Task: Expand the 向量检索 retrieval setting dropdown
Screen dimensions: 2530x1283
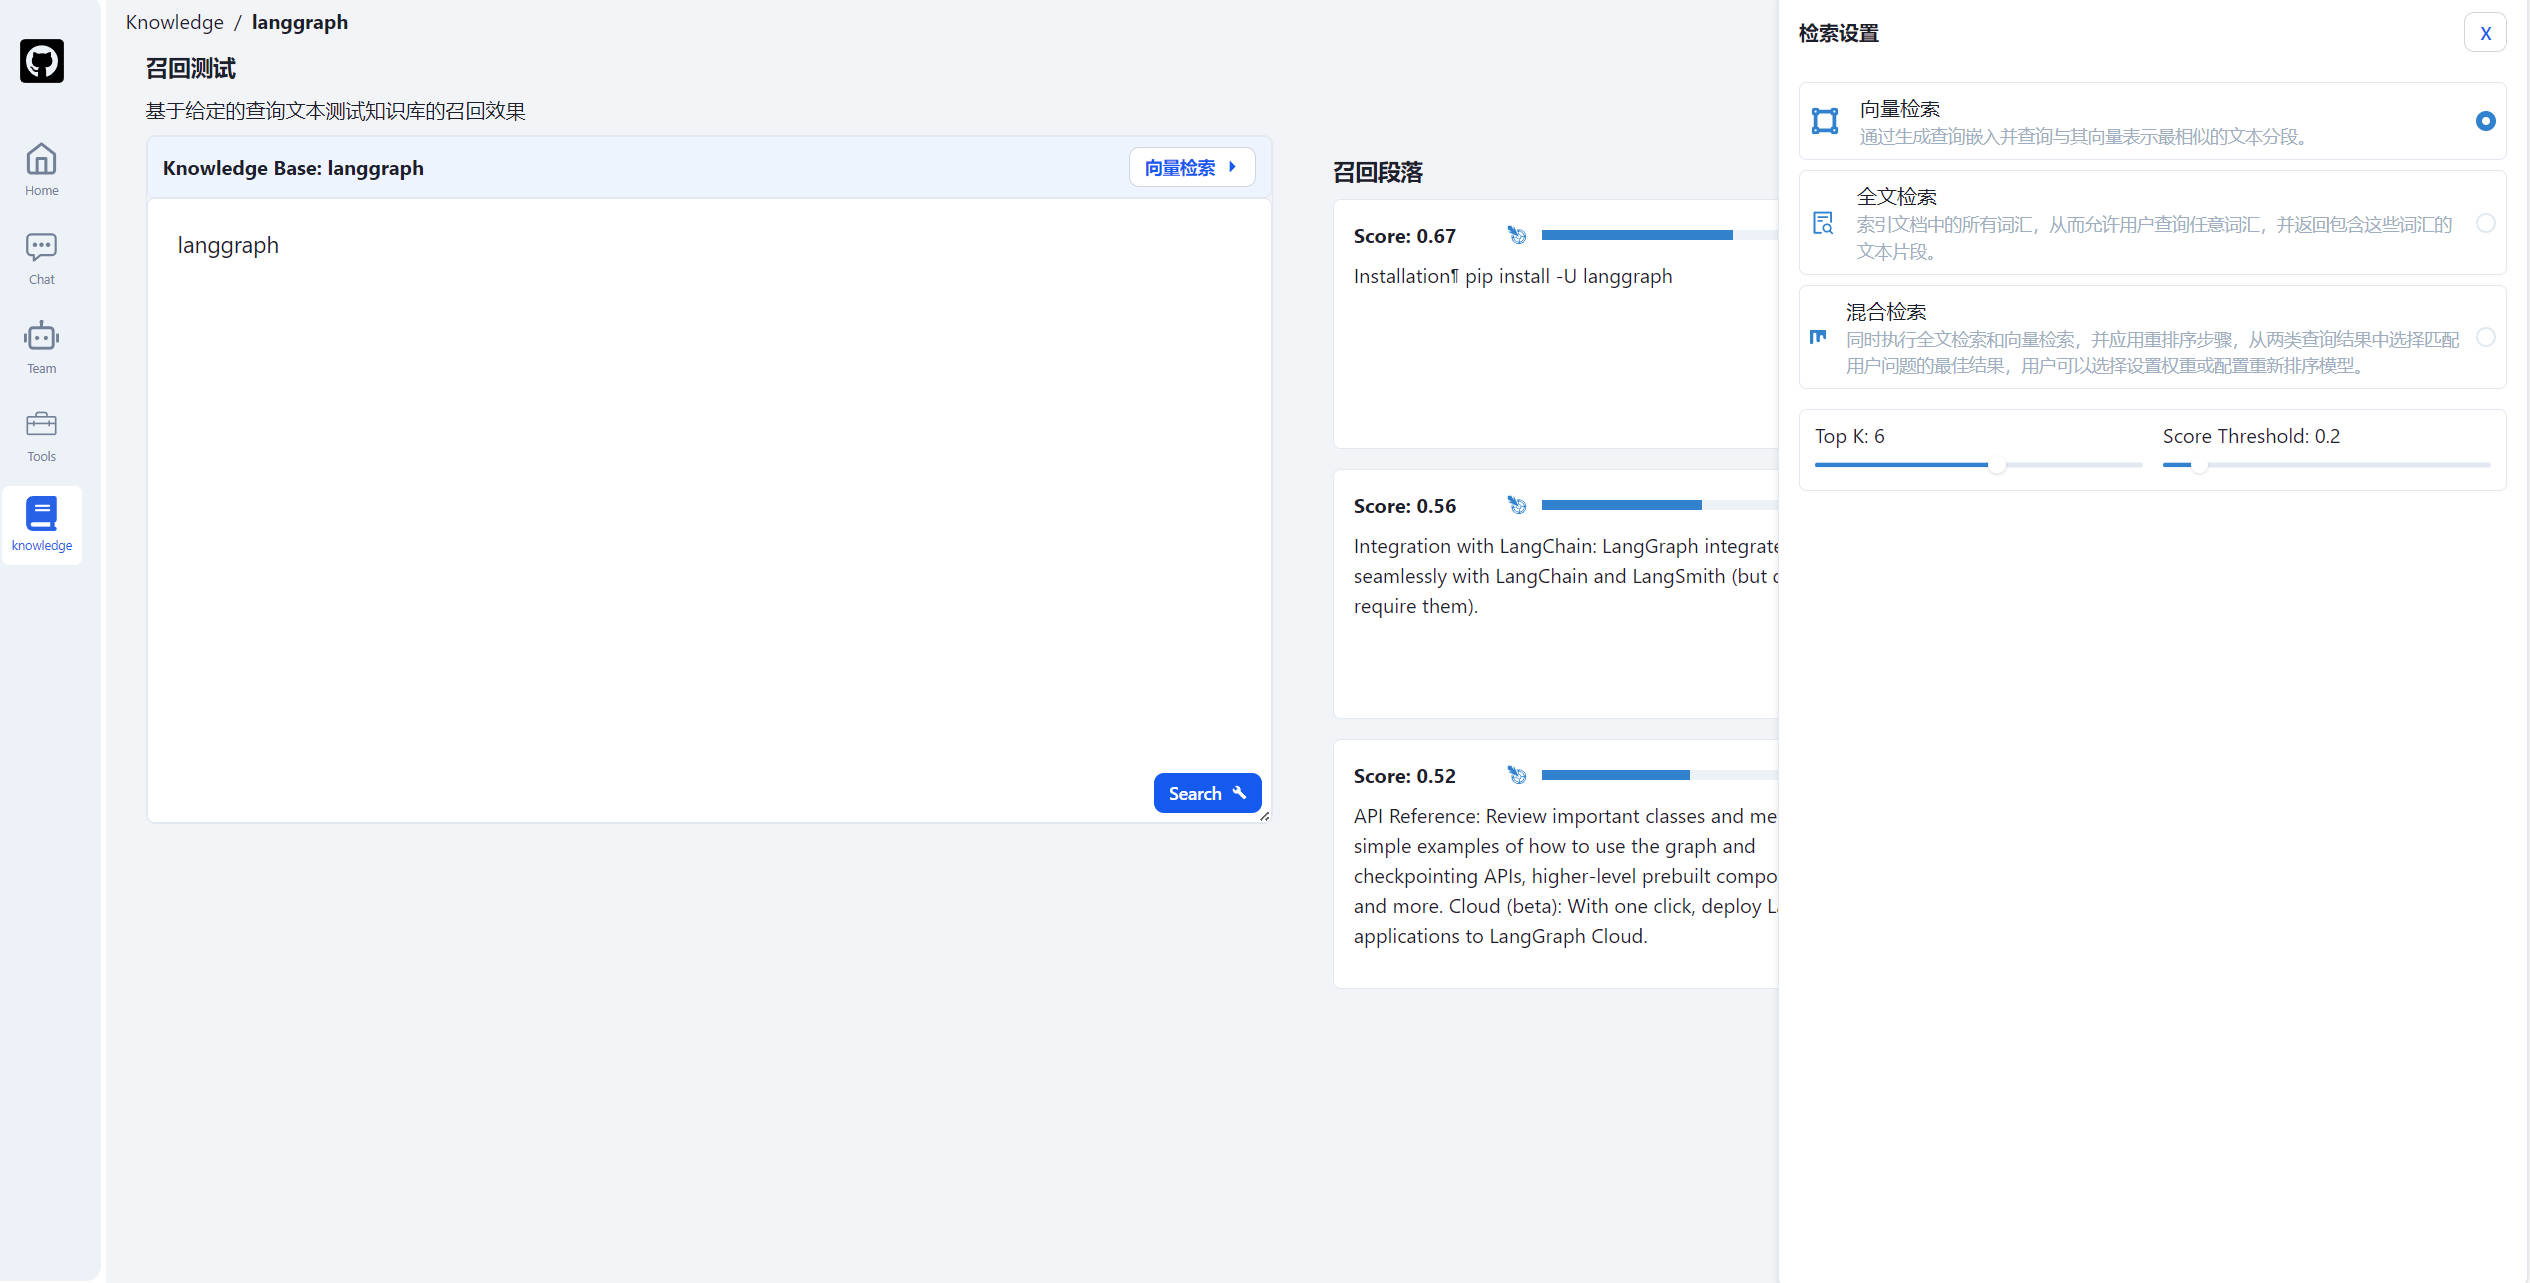Action: pos(1191,168)
